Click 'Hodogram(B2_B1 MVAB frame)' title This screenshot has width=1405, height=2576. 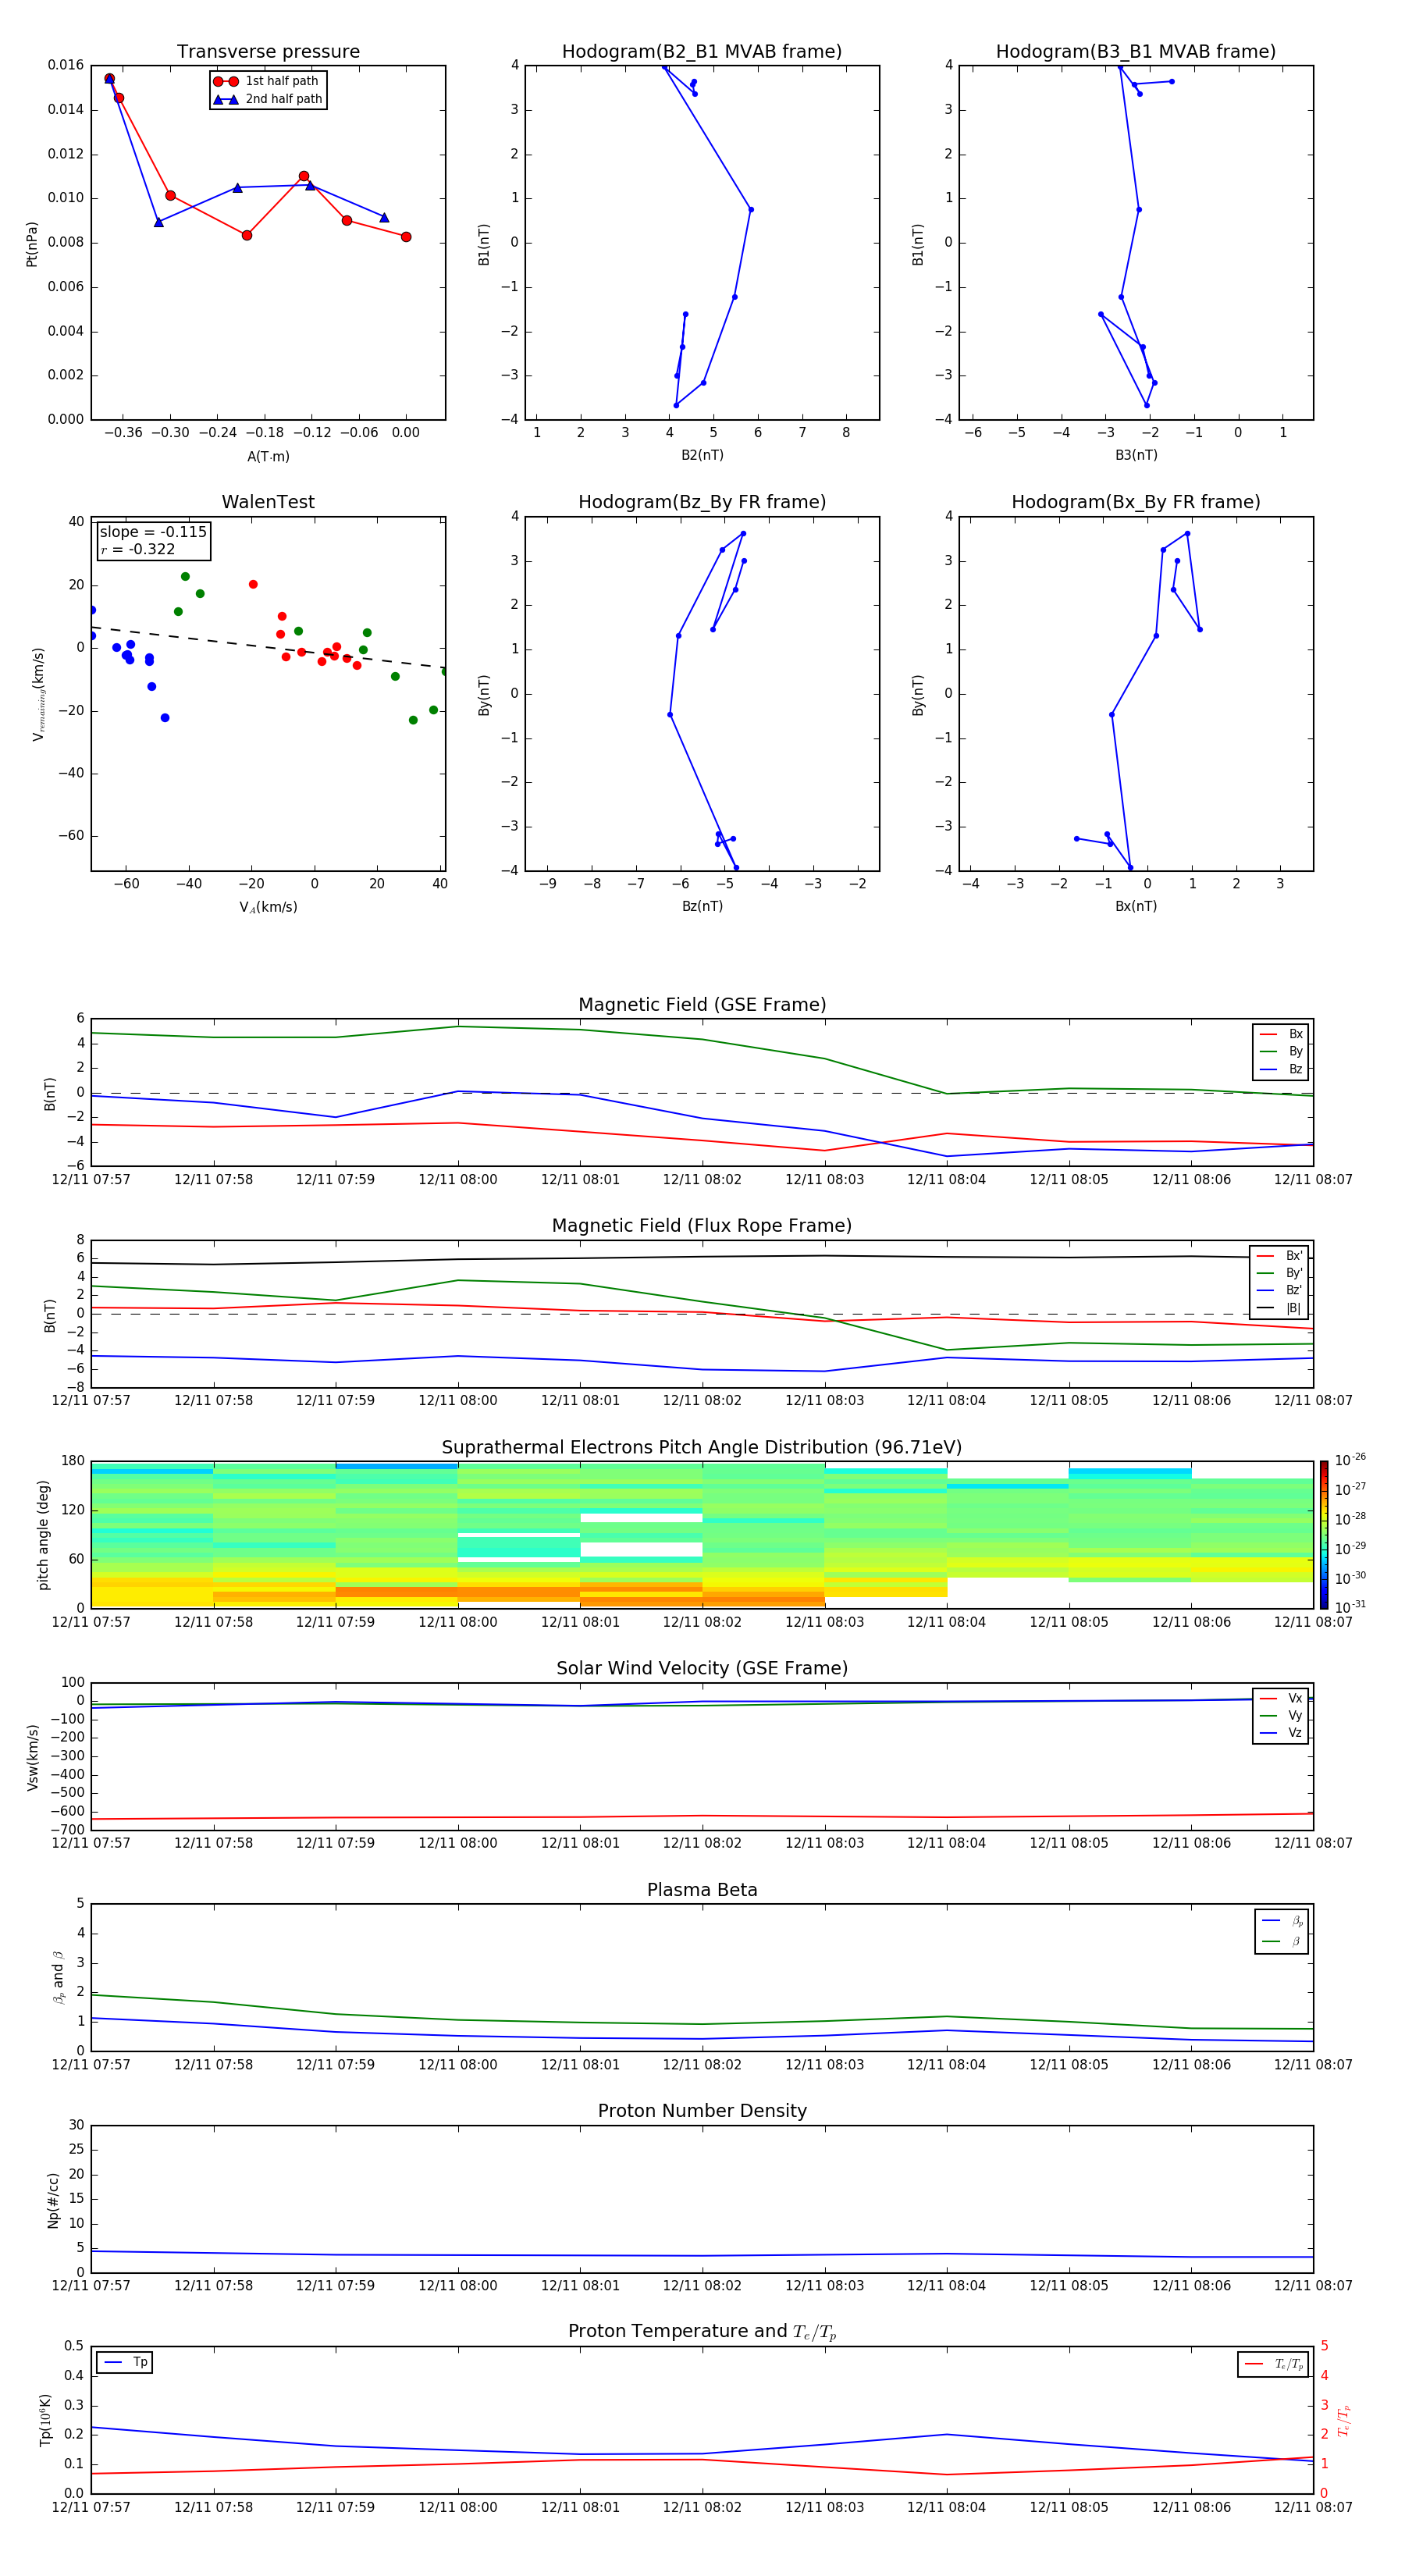(702, 52)
